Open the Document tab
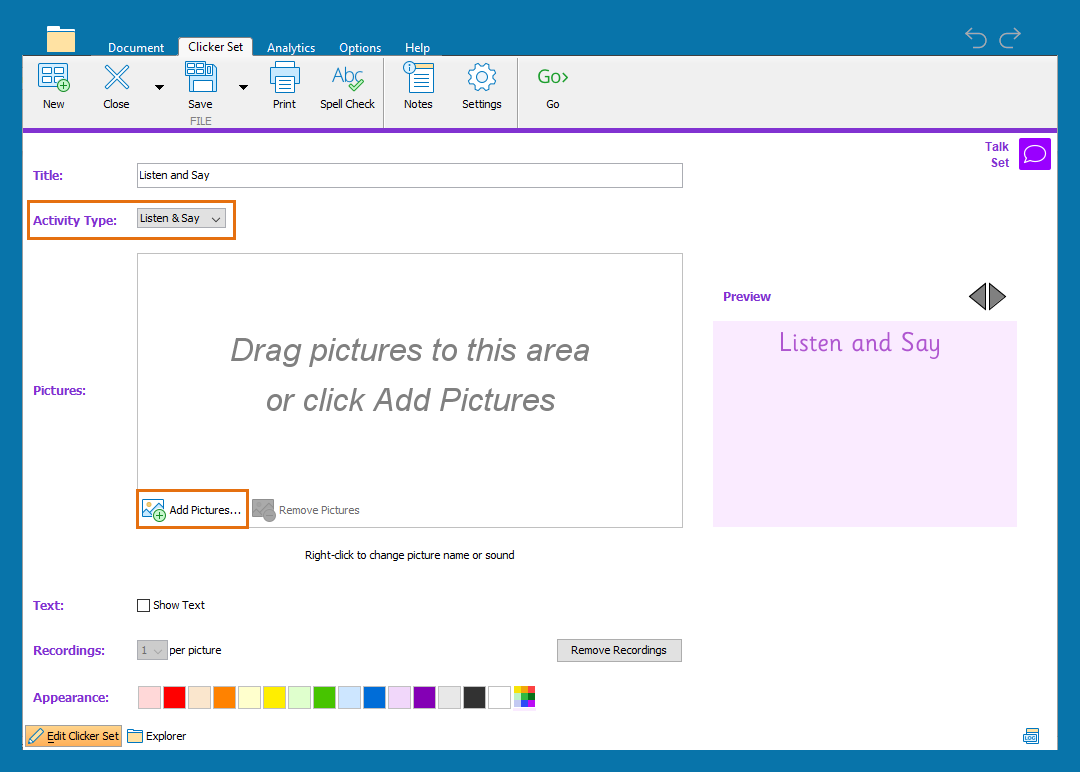The image size is (1080, 772). click(x=136, y=48)
